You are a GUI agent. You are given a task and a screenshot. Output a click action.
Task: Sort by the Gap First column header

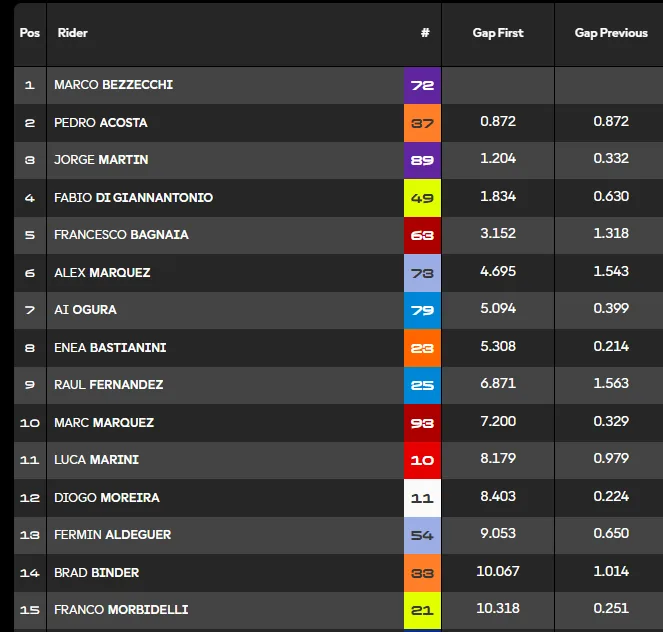498,33
